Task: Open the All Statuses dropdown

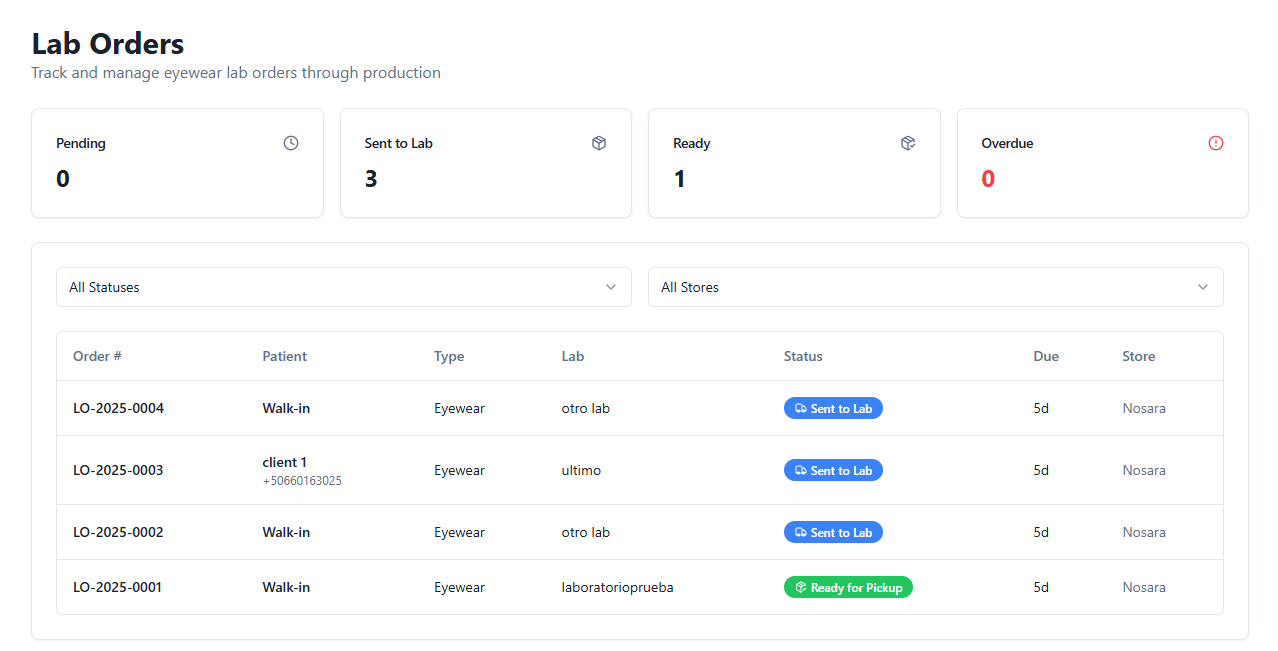Action: point(344,287)
